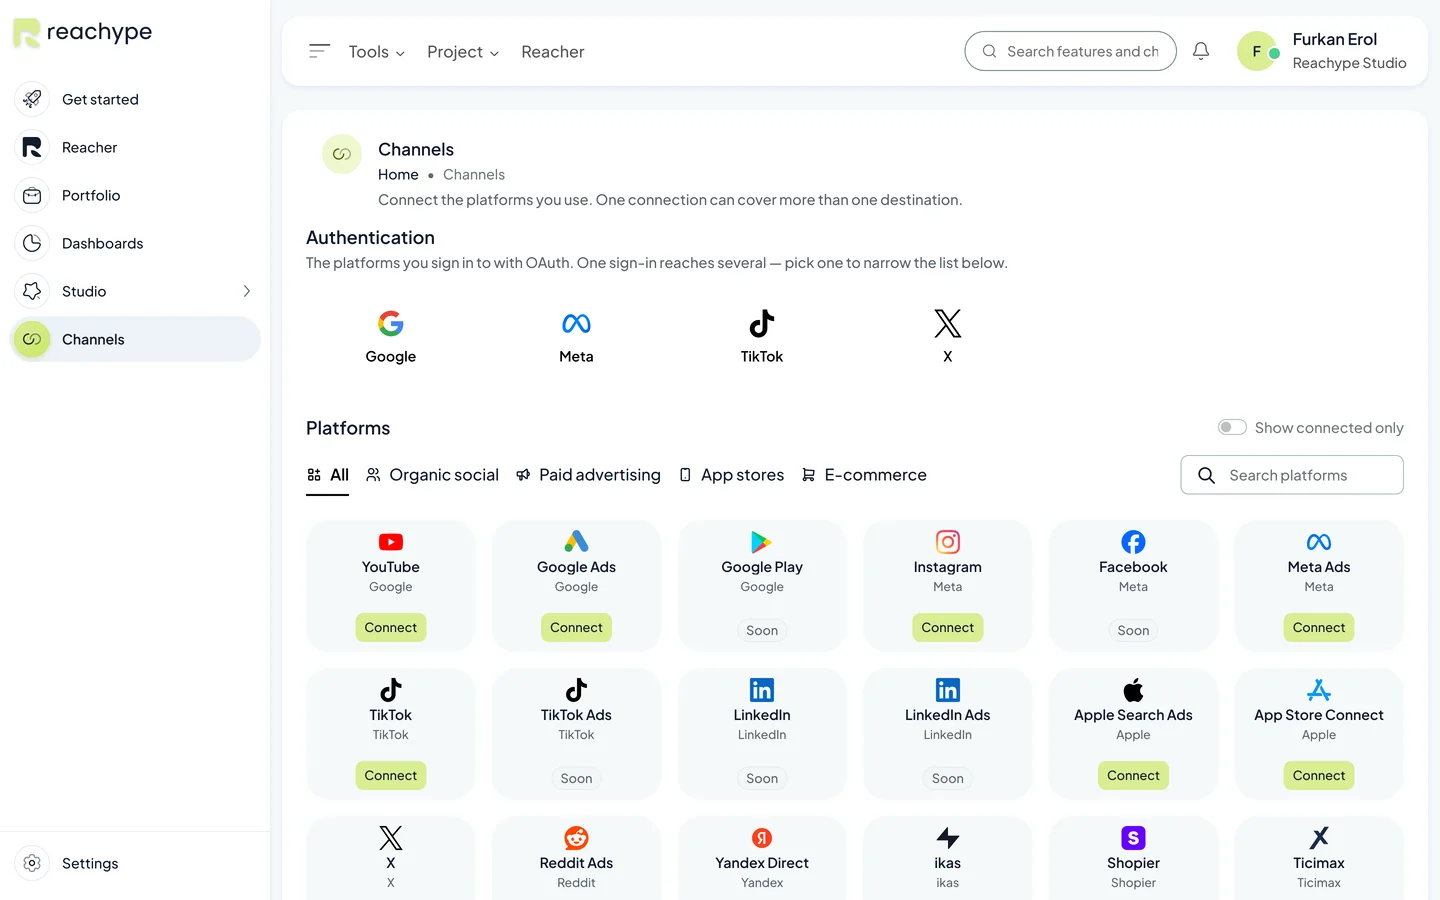Collapse sidebar with the hamburger menu icon
Viewport: 1440px width, 900px height.
pos(319,51)
